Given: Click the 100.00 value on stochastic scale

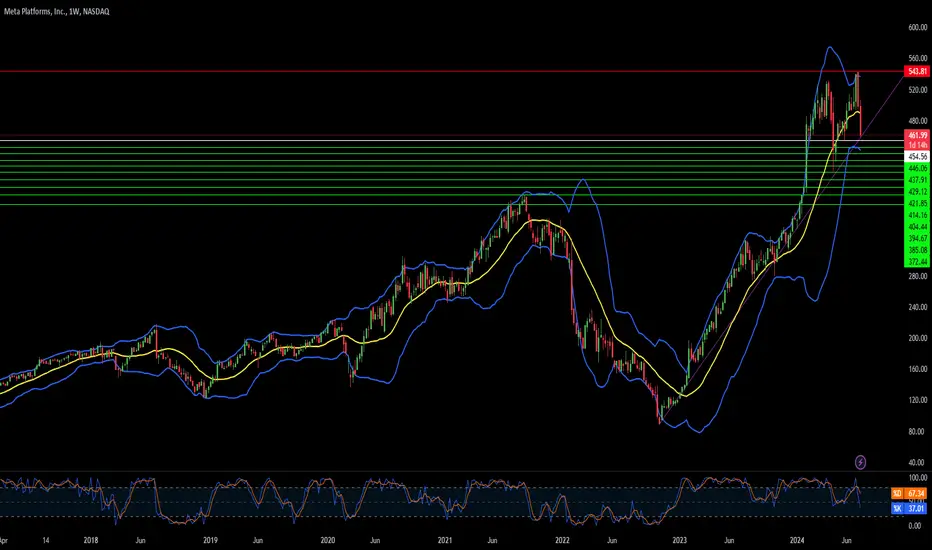Looking at the screenshot, I should click(918, 477).
